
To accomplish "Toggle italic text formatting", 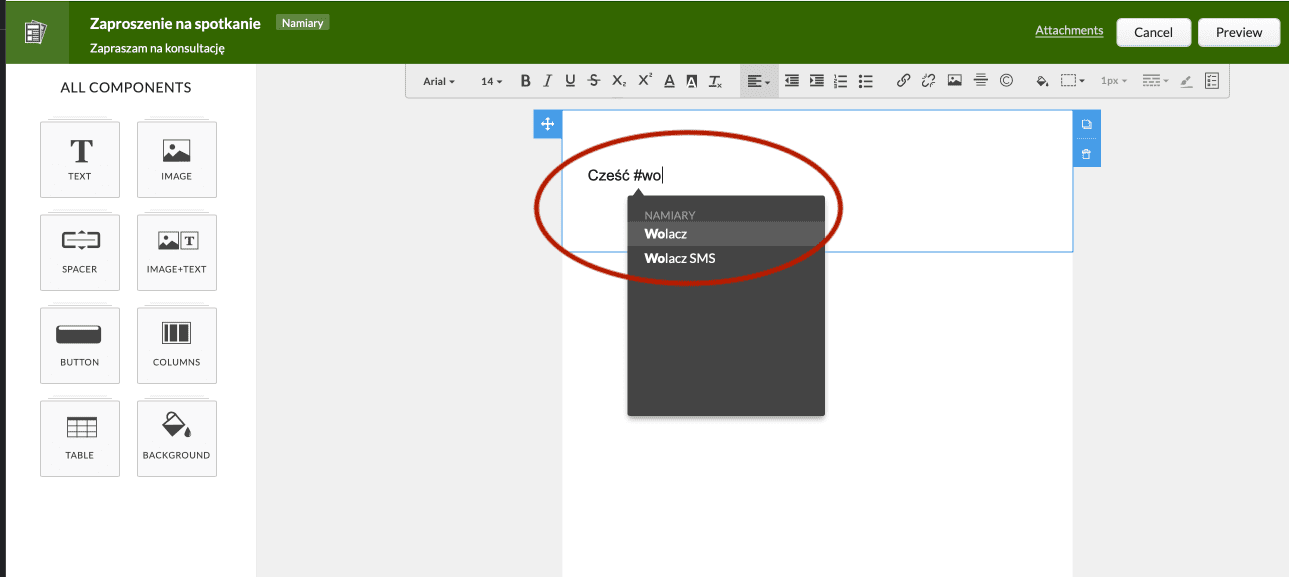I will (x=548, y=81).
